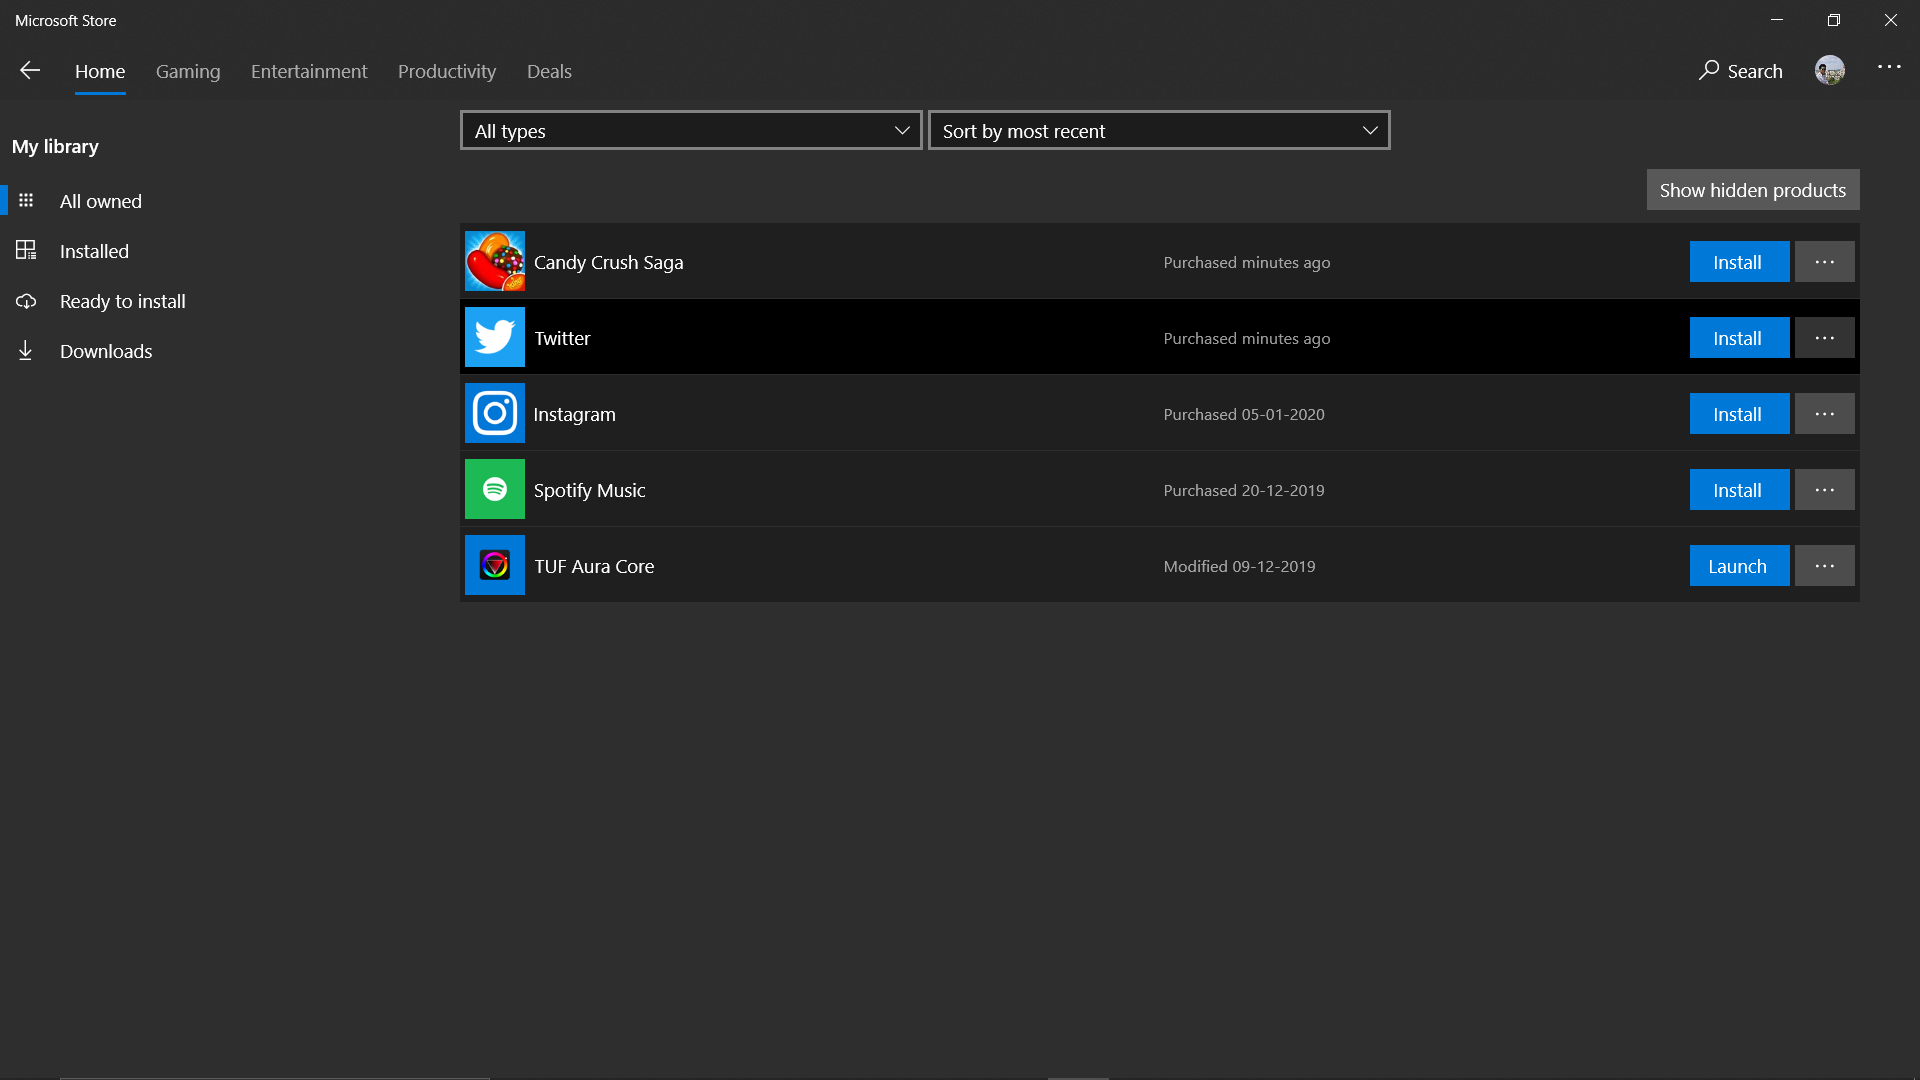This screenshot has width=1920, height=1080.
Task: Click the Spotify Music title text
Action: (589, 490)
